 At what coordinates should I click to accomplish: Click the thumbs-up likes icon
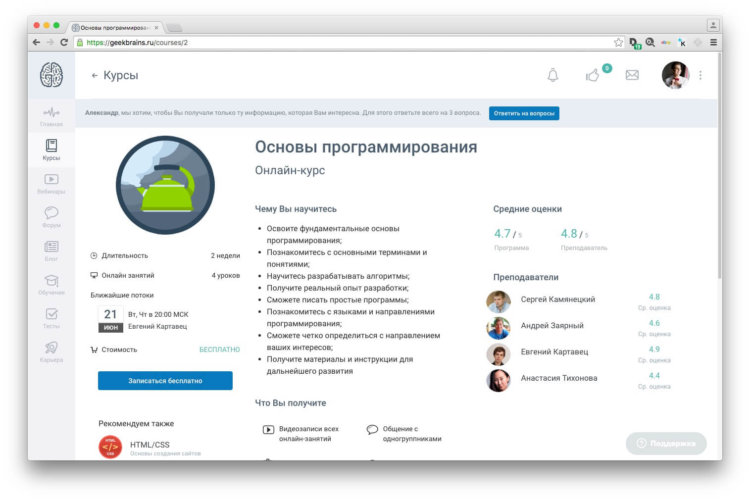[x=592, y=75]
